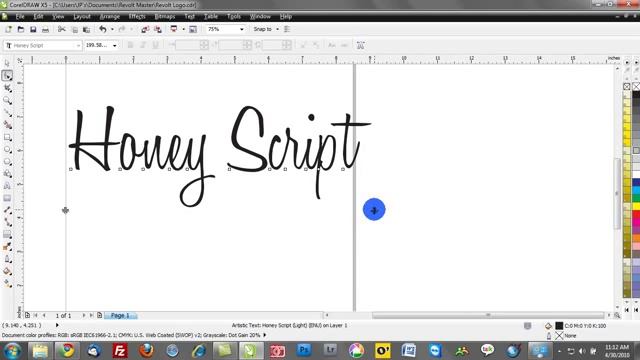Paste from clipboard
This screenshot has width=640, height=360.
pyautogui.click(x=87, y=29)
